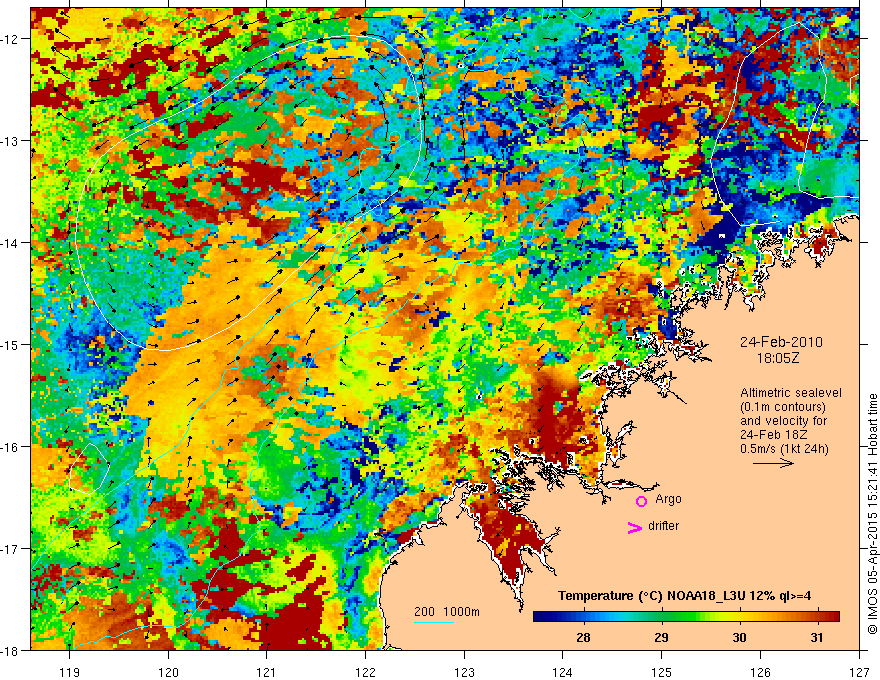880x680 pixels.
Task: Click the temperature color bar
Action: click(686, 617)
